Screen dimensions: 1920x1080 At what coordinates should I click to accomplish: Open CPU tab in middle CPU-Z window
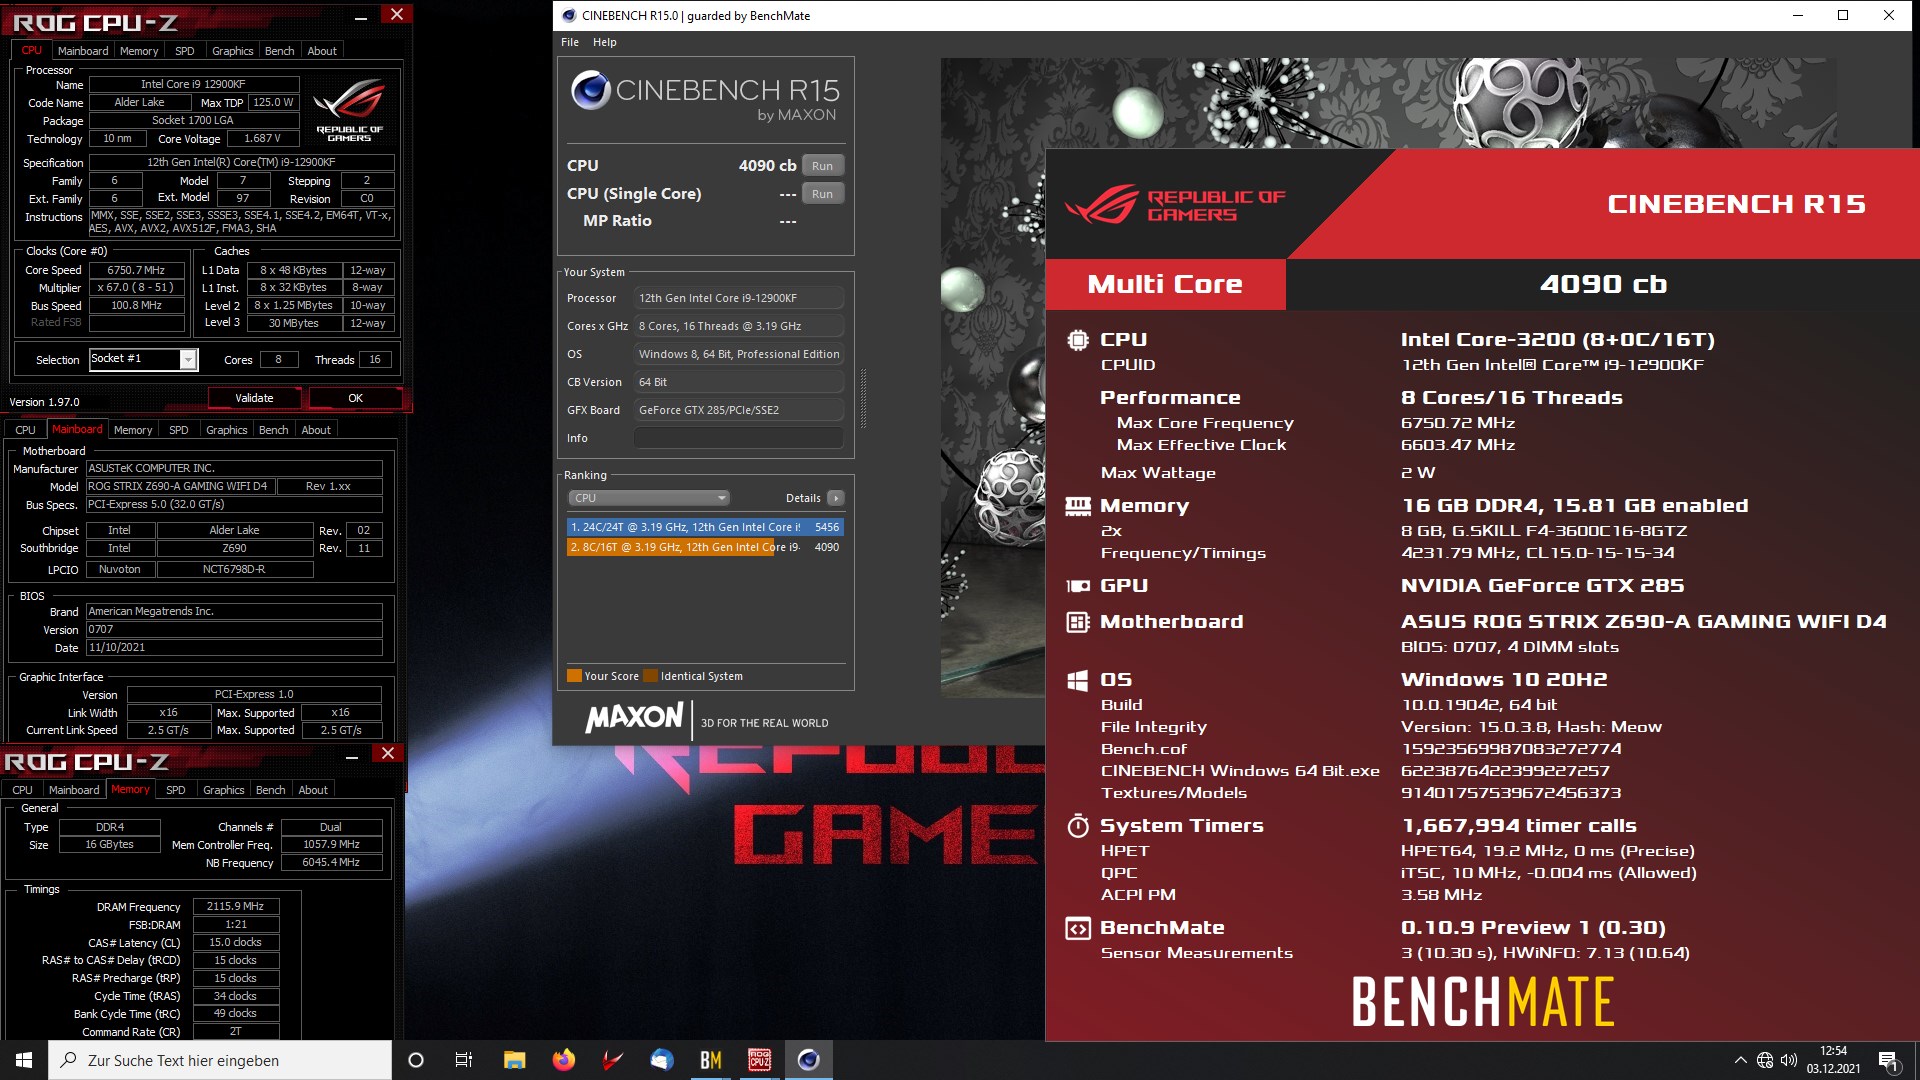point(26,430)
